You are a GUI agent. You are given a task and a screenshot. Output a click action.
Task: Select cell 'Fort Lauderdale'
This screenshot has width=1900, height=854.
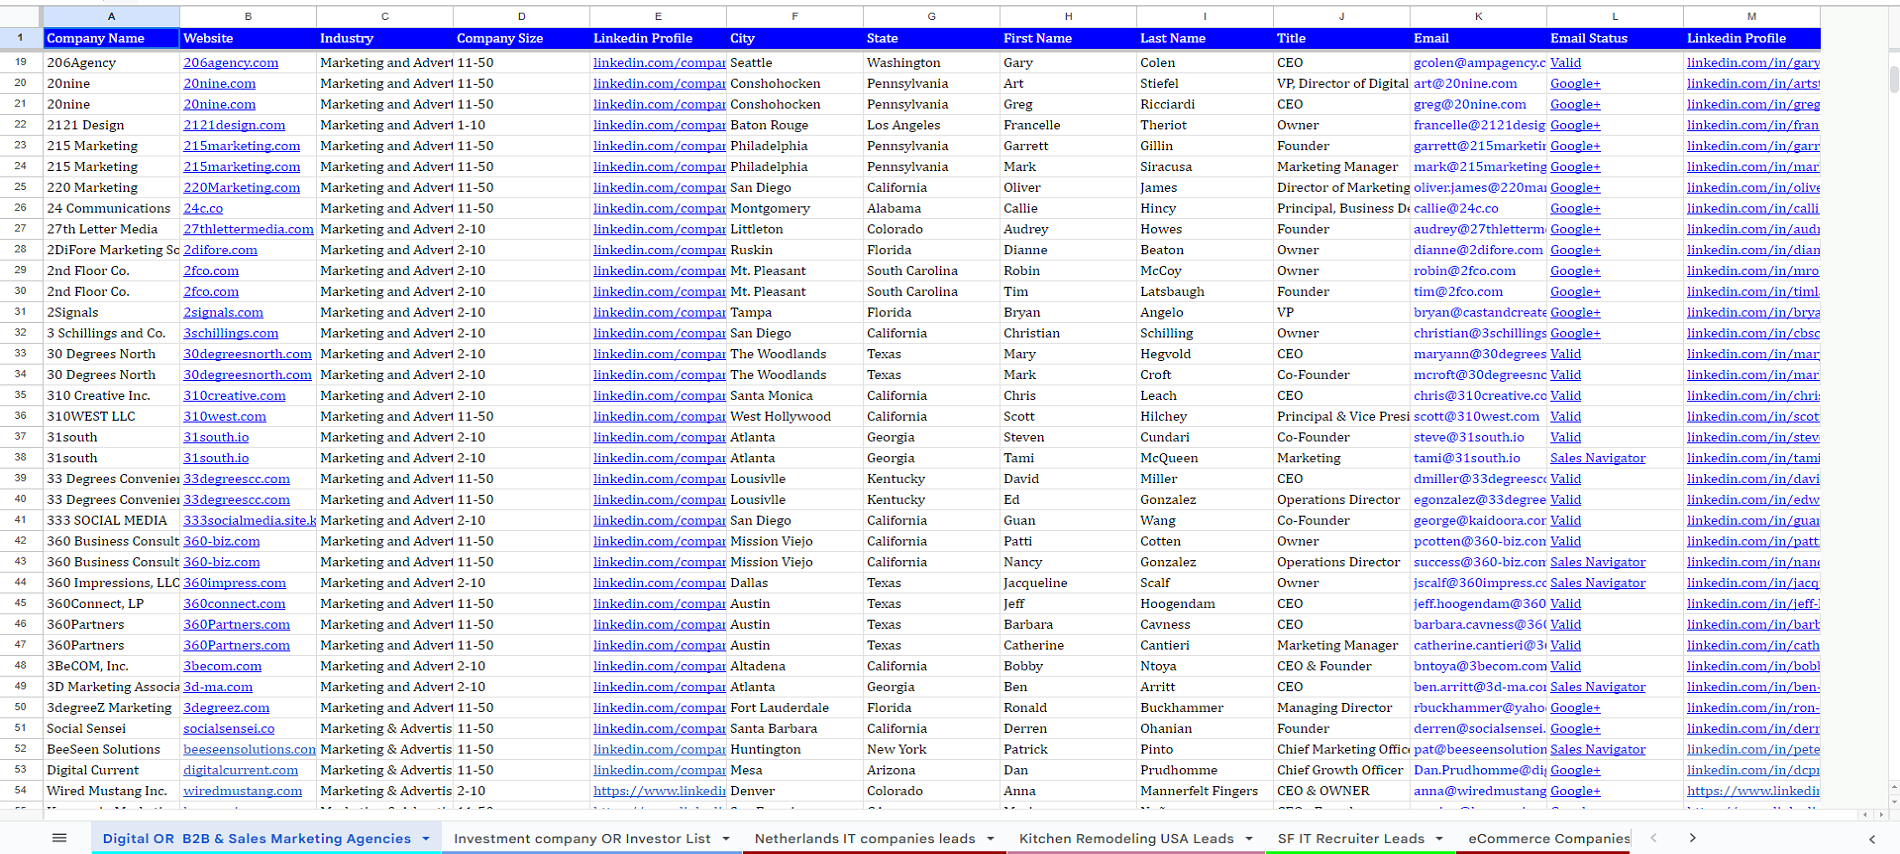[794, 708]
